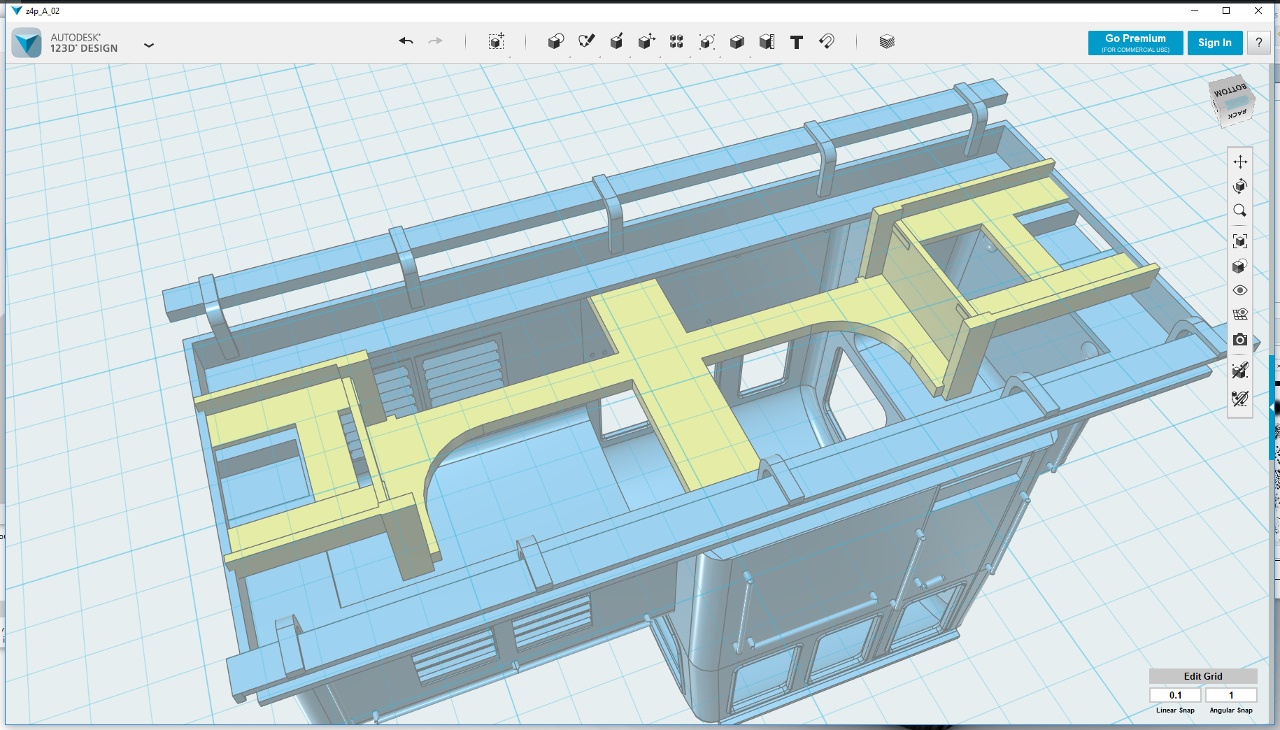
Task: Click the Sign In button
Action: 1215,42
